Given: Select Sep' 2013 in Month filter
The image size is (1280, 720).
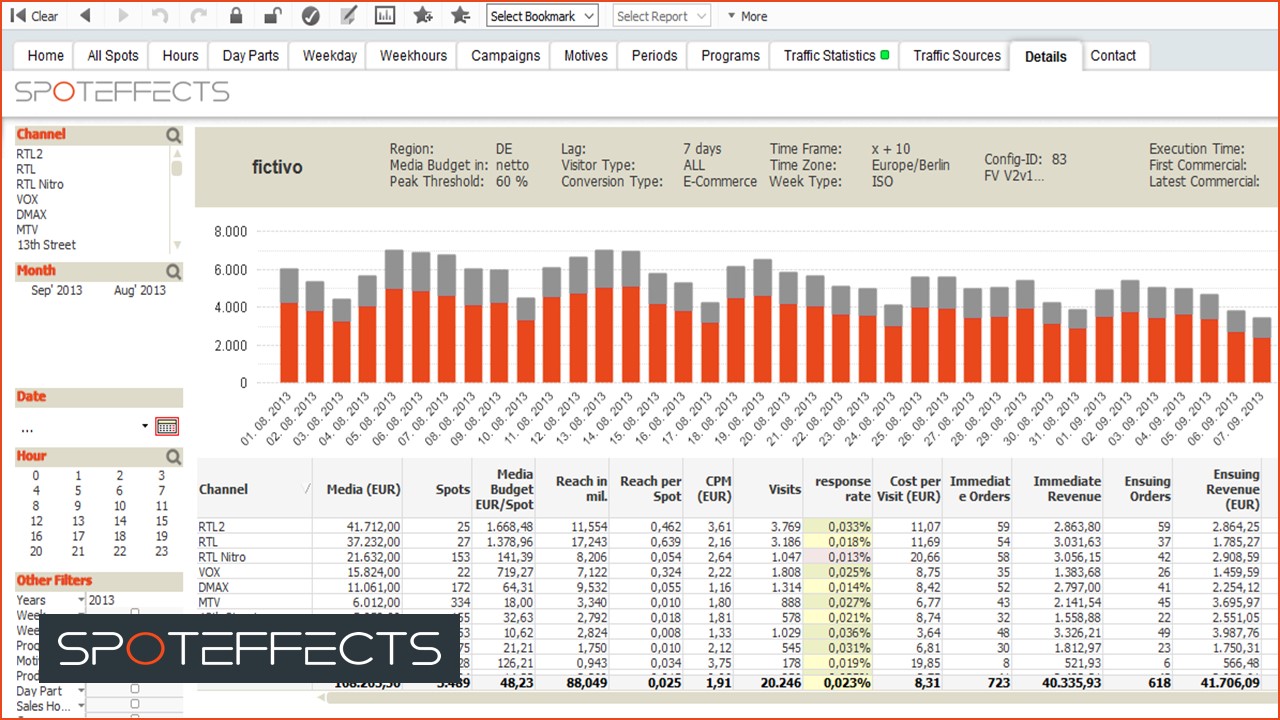Looking at the screenshot, I should (x=57, y=290).
